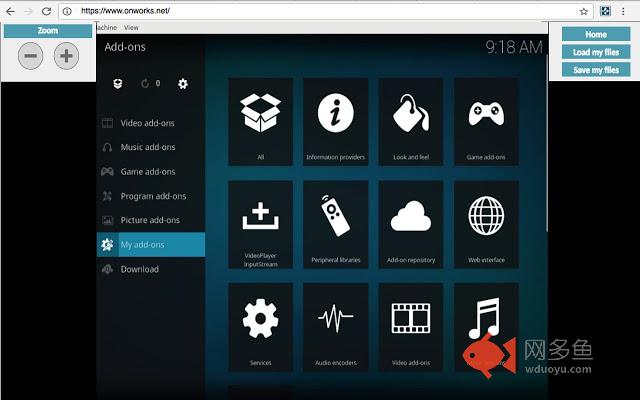Open the Information providers tile

(335, 121)
